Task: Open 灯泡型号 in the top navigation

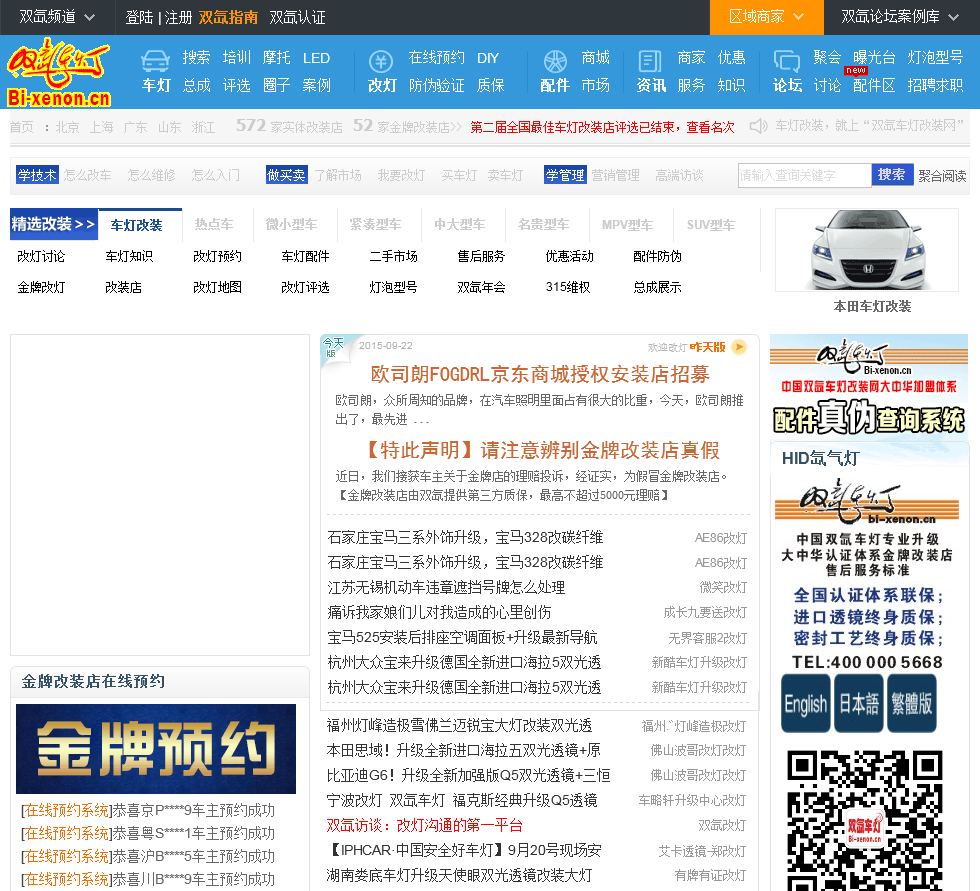Action: tap(935, 57)
